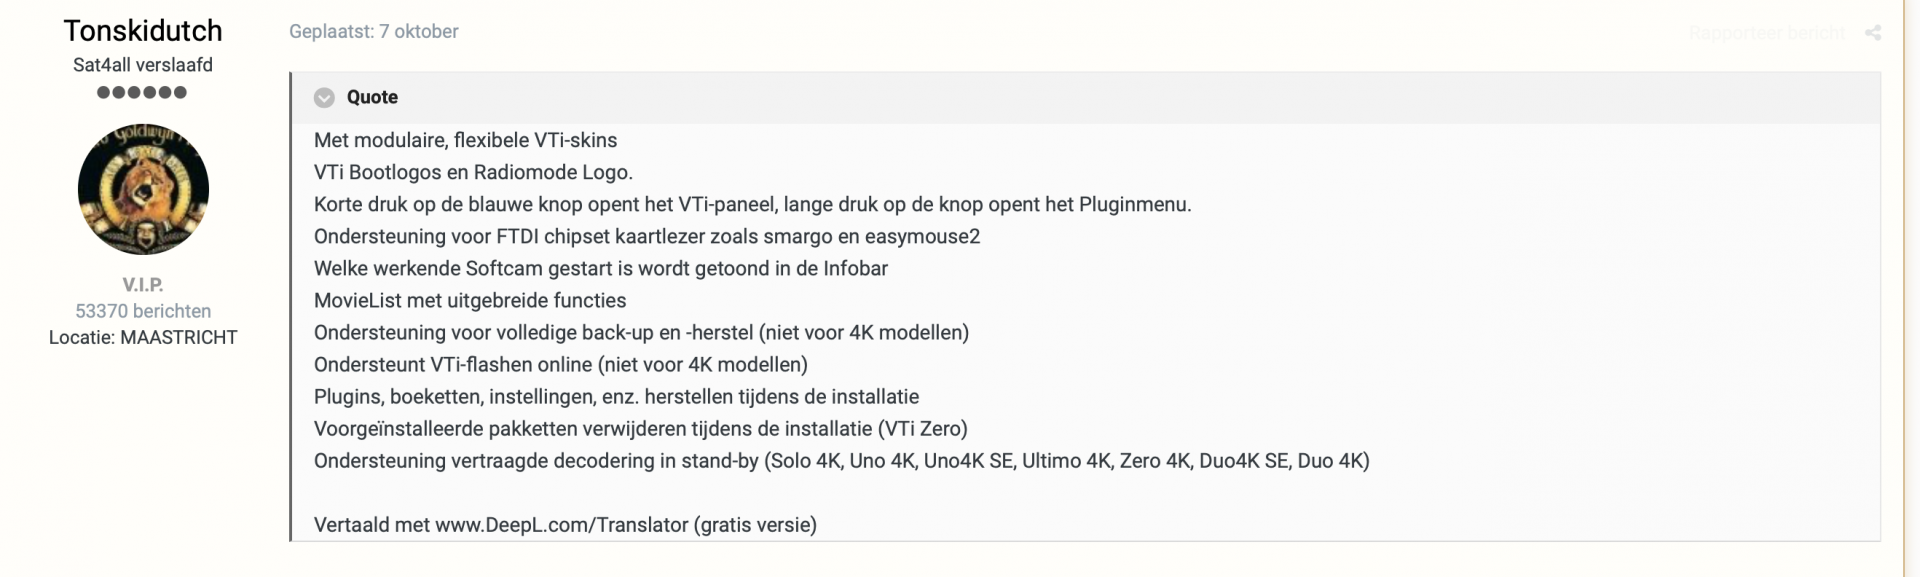This screenshot has height=577, width=1920.
Task: Click the Quote header label
Action: pyautogui.click(x=370, y=97)
